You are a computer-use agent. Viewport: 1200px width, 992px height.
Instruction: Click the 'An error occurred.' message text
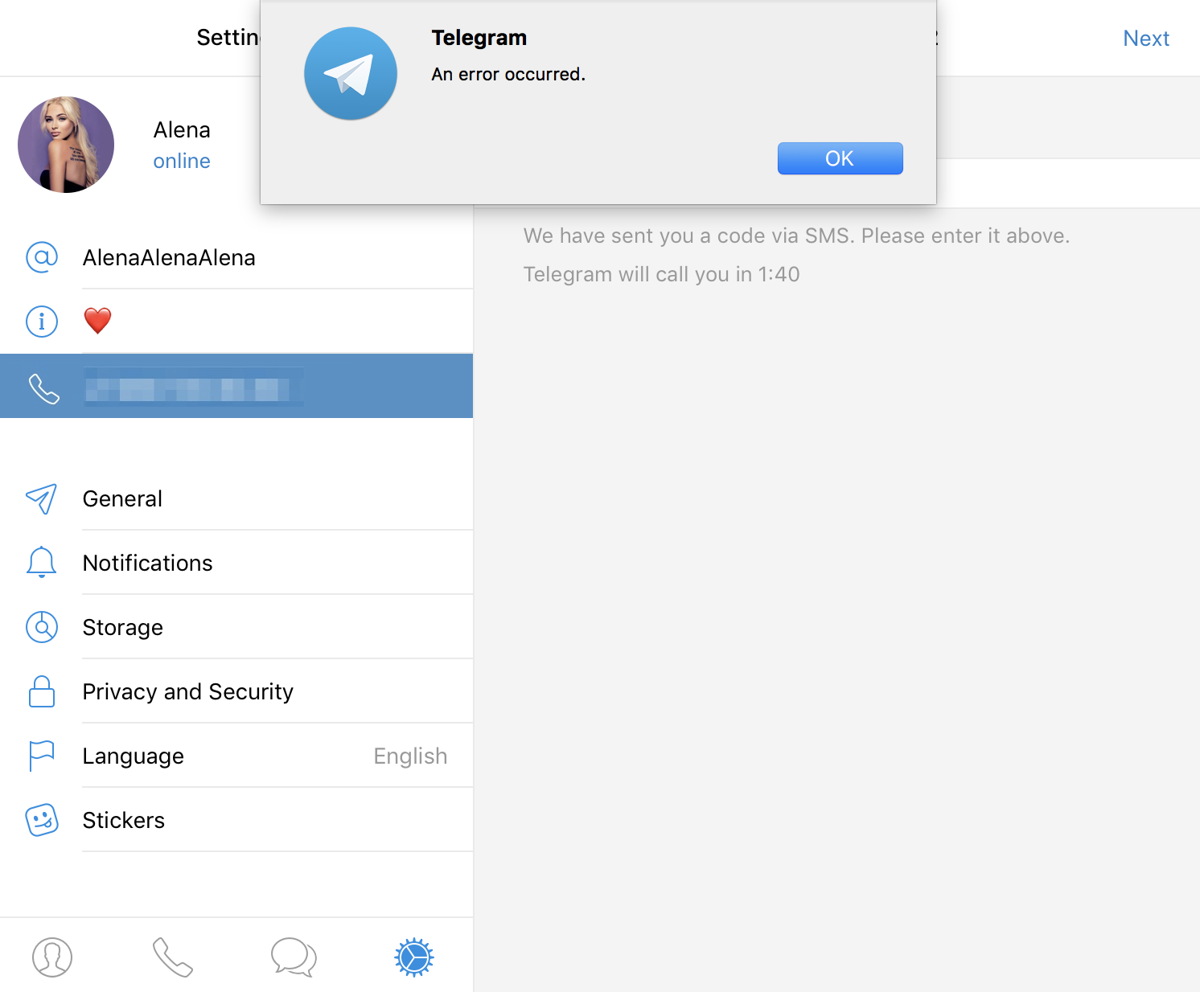508,74
